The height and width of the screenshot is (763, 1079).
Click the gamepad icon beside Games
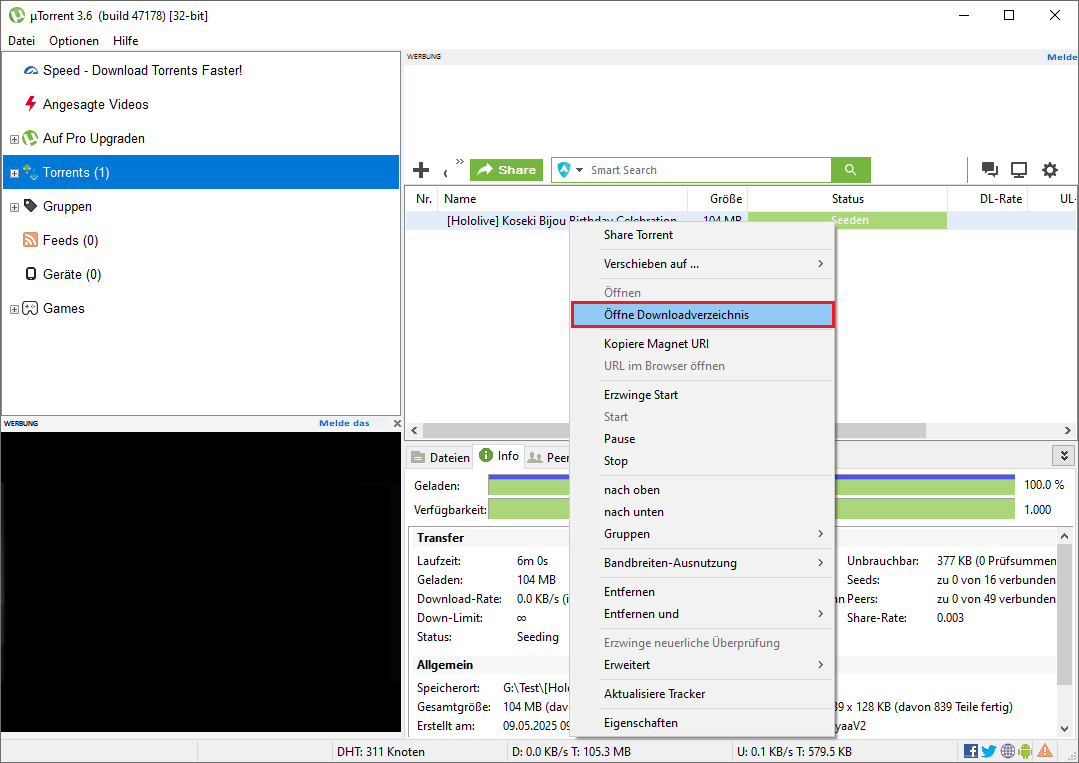tap(30, 308)
